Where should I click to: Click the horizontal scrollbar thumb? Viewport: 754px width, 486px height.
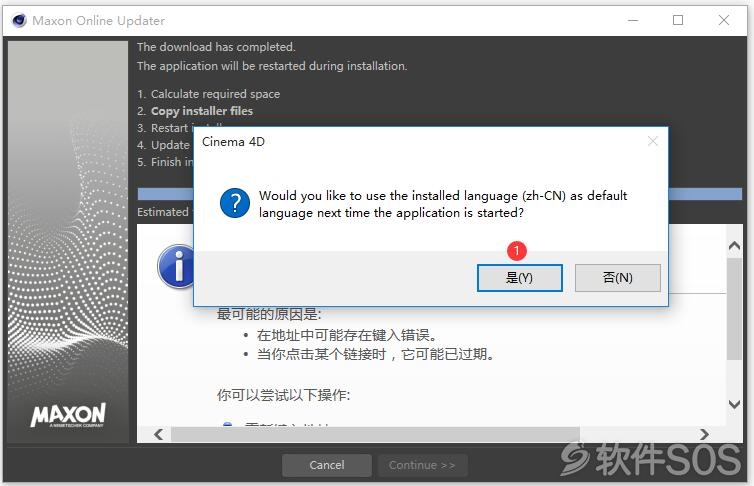coord(375,435)
